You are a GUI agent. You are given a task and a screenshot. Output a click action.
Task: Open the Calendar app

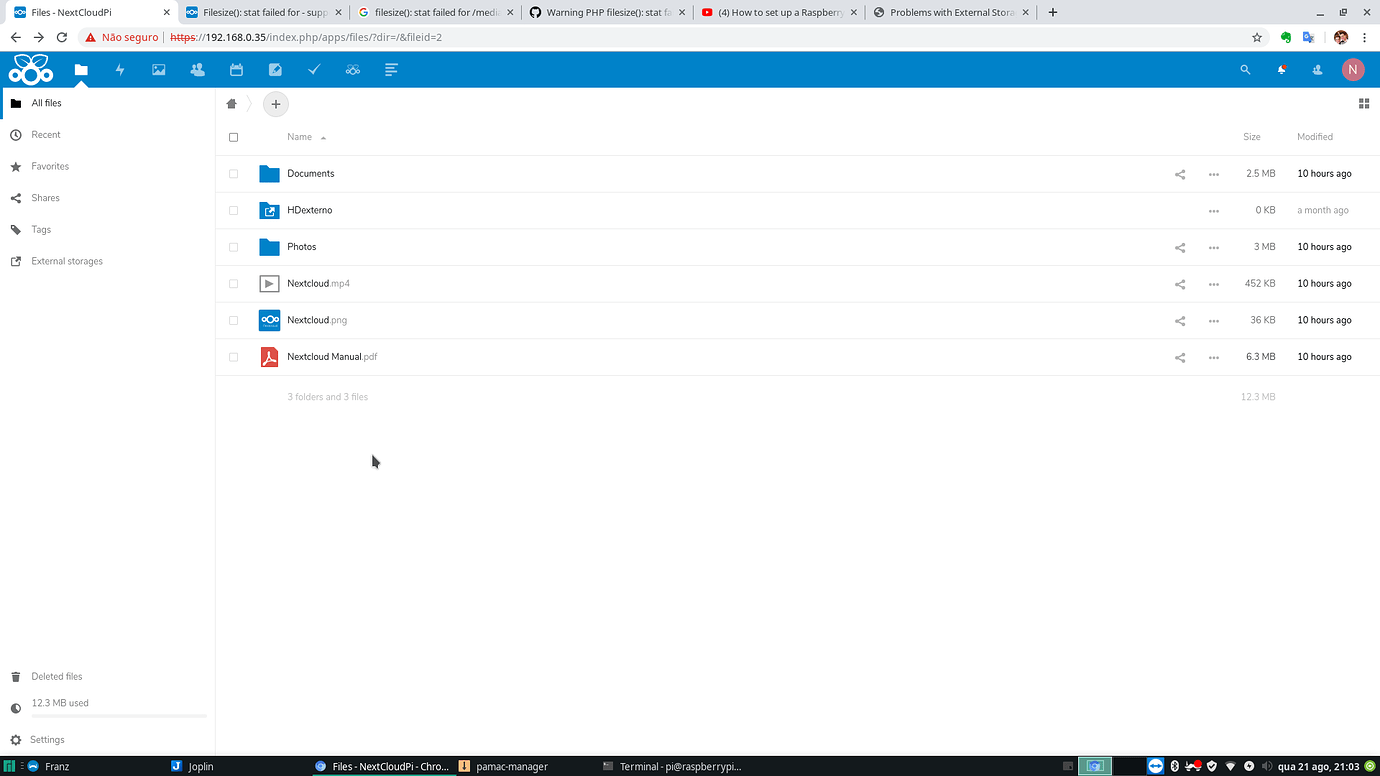tap(236, 69)
